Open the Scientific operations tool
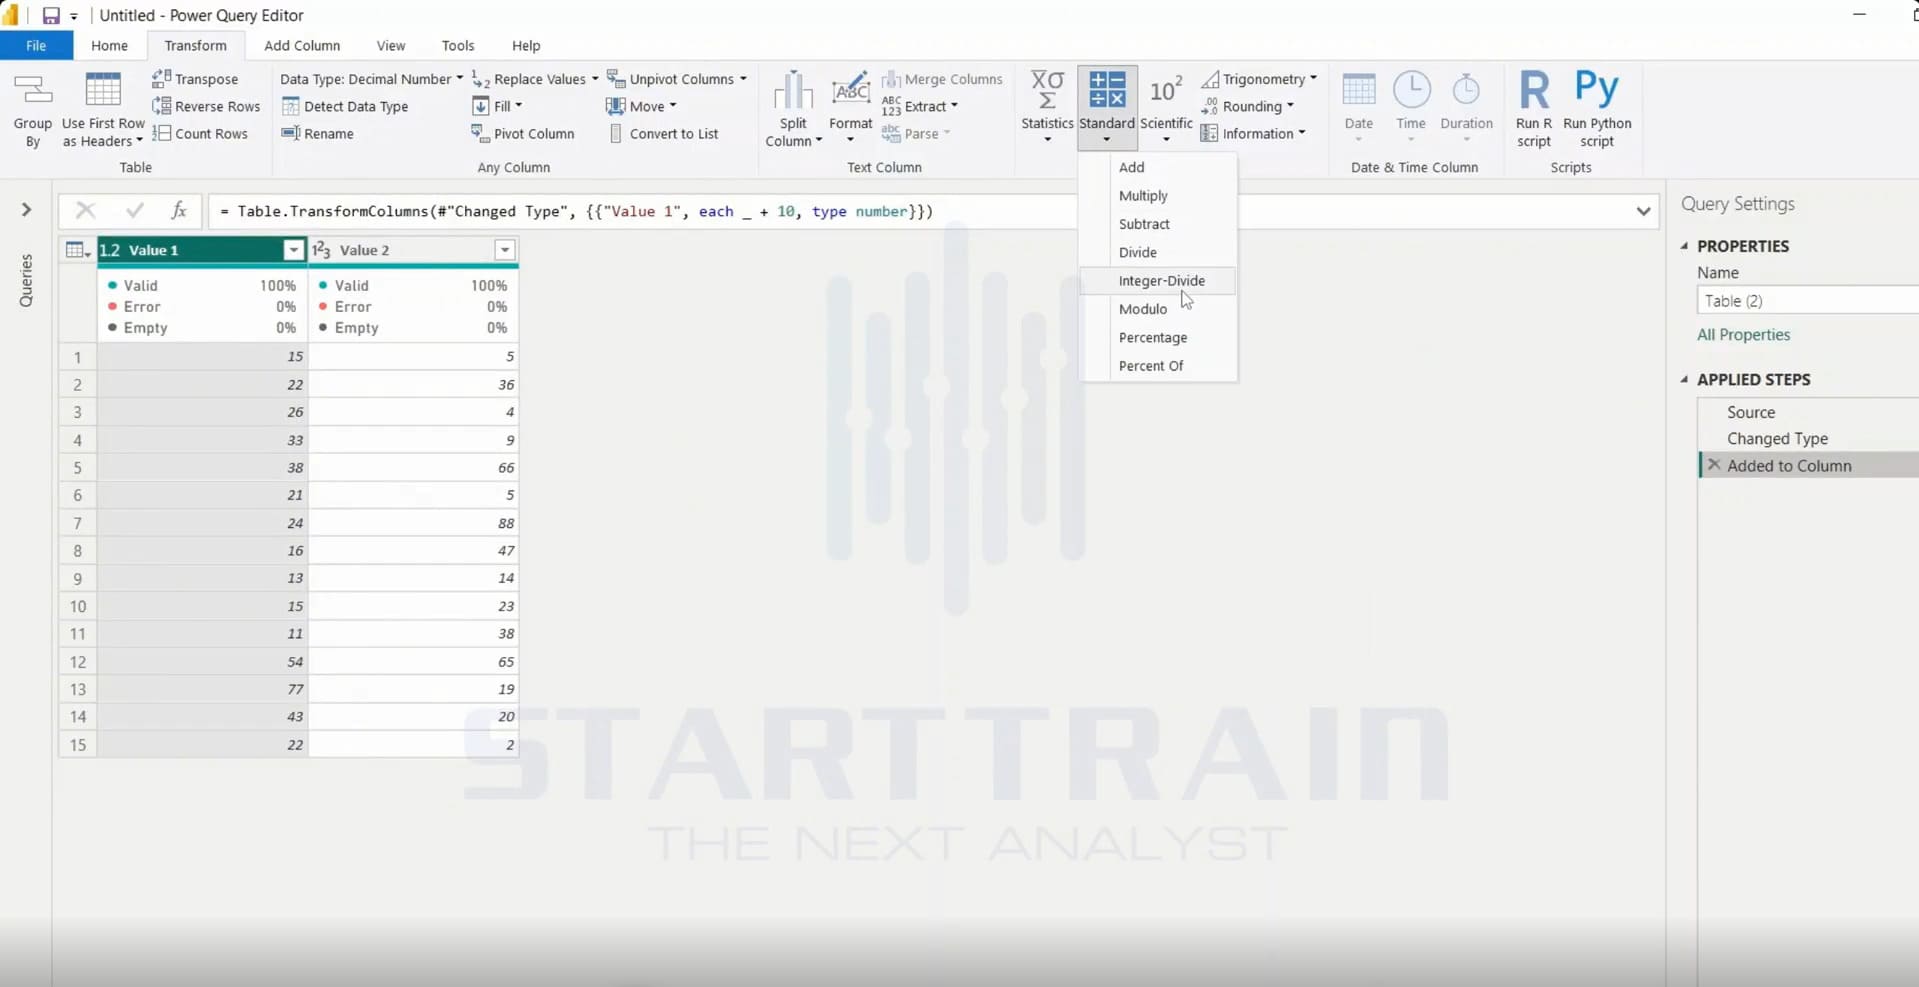Image resolution: width=1919 pixels, height=987 pixels. tap(1166, 107)
